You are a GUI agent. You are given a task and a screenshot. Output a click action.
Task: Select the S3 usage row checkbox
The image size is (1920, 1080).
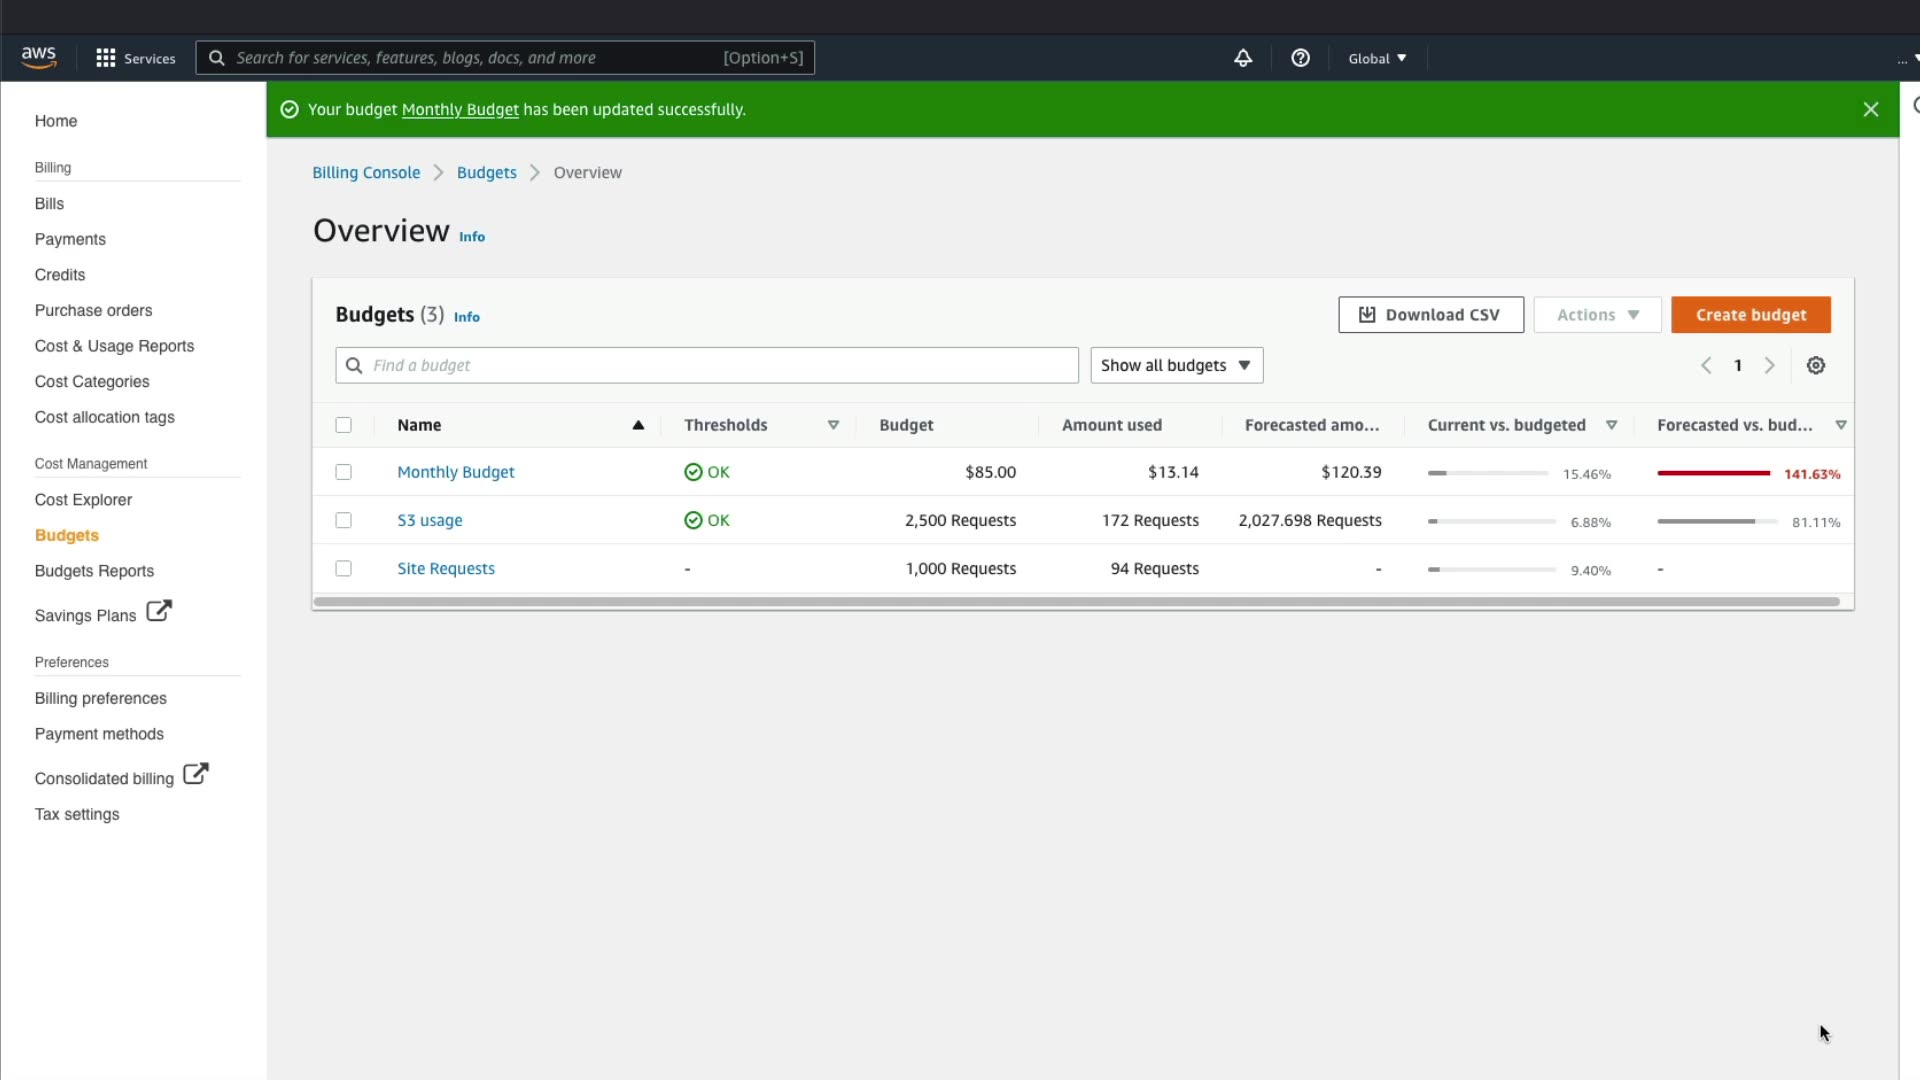click(343, 520)
